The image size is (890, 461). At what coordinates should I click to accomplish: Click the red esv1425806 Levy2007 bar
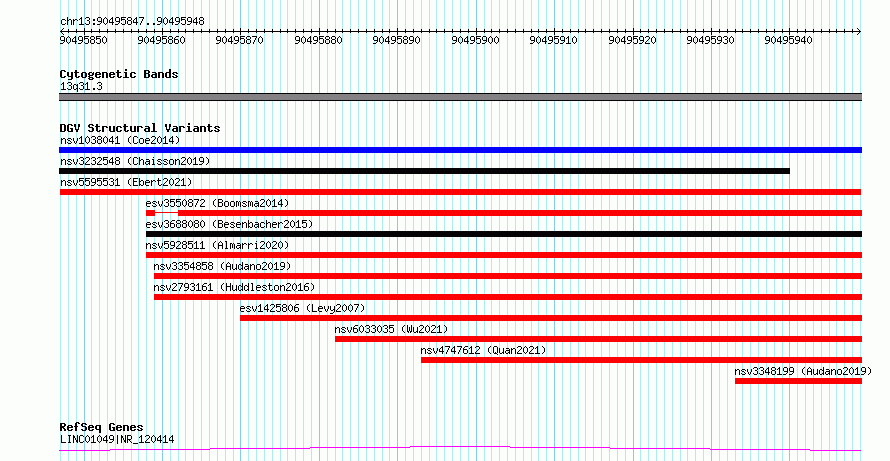551,318
